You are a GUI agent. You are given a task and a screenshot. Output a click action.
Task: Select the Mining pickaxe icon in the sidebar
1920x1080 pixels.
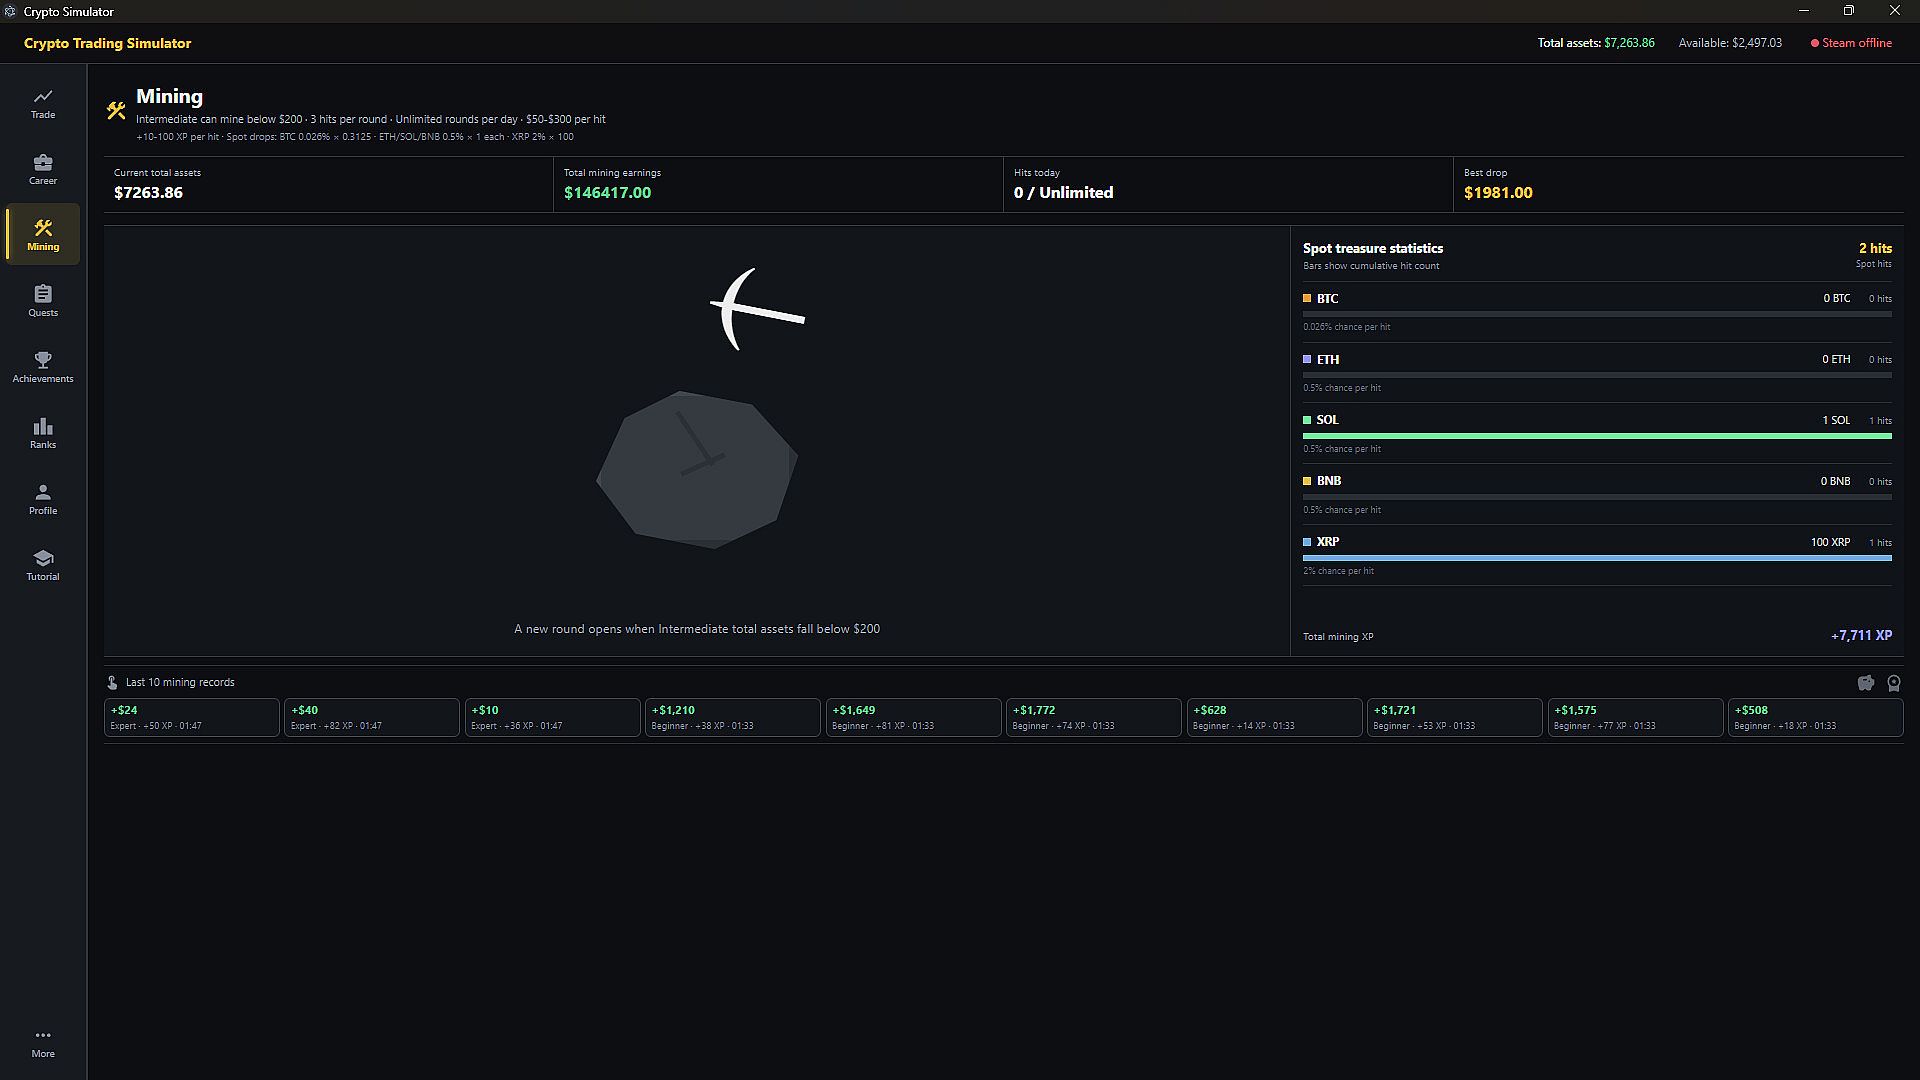(x=43, y=228)
